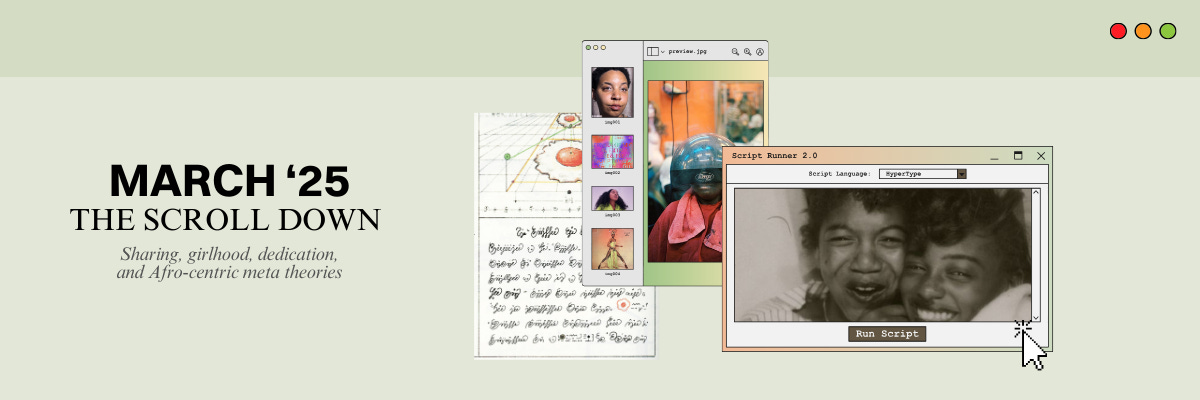
Task: Close the Script Runner 2.0 window
Action: tap(1041, 156)
